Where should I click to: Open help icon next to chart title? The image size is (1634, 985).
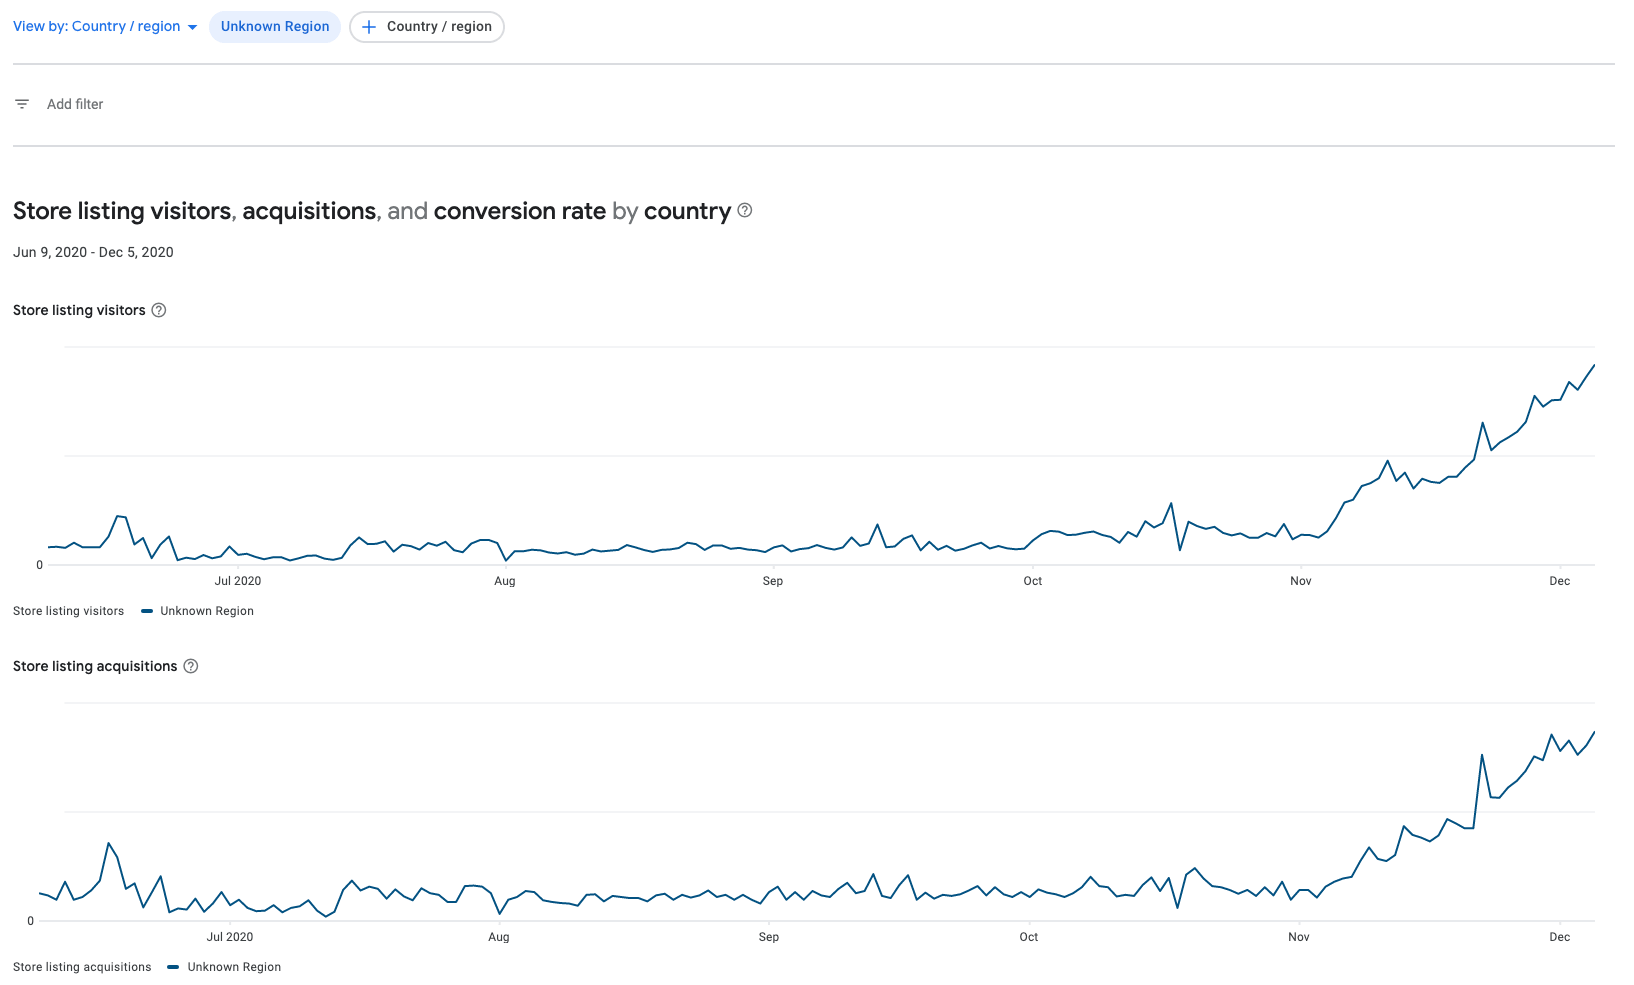(745, 210)
